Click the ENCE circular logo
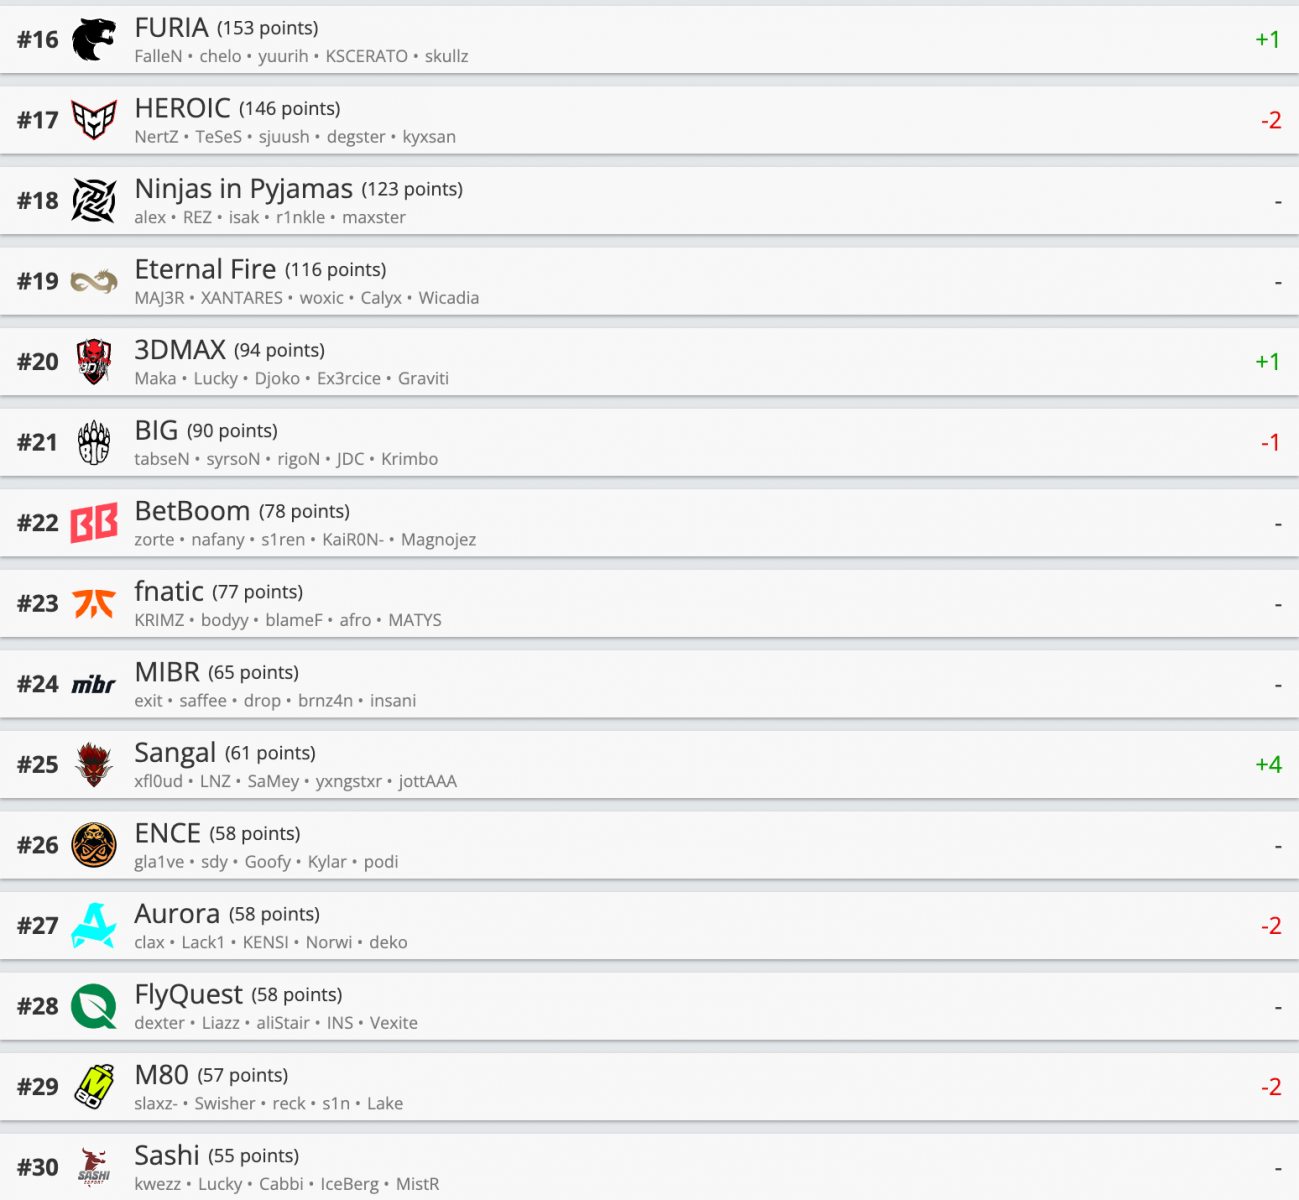This screenshot has width=1299, height=1200. pyautogui.click(x=94, y=846)
